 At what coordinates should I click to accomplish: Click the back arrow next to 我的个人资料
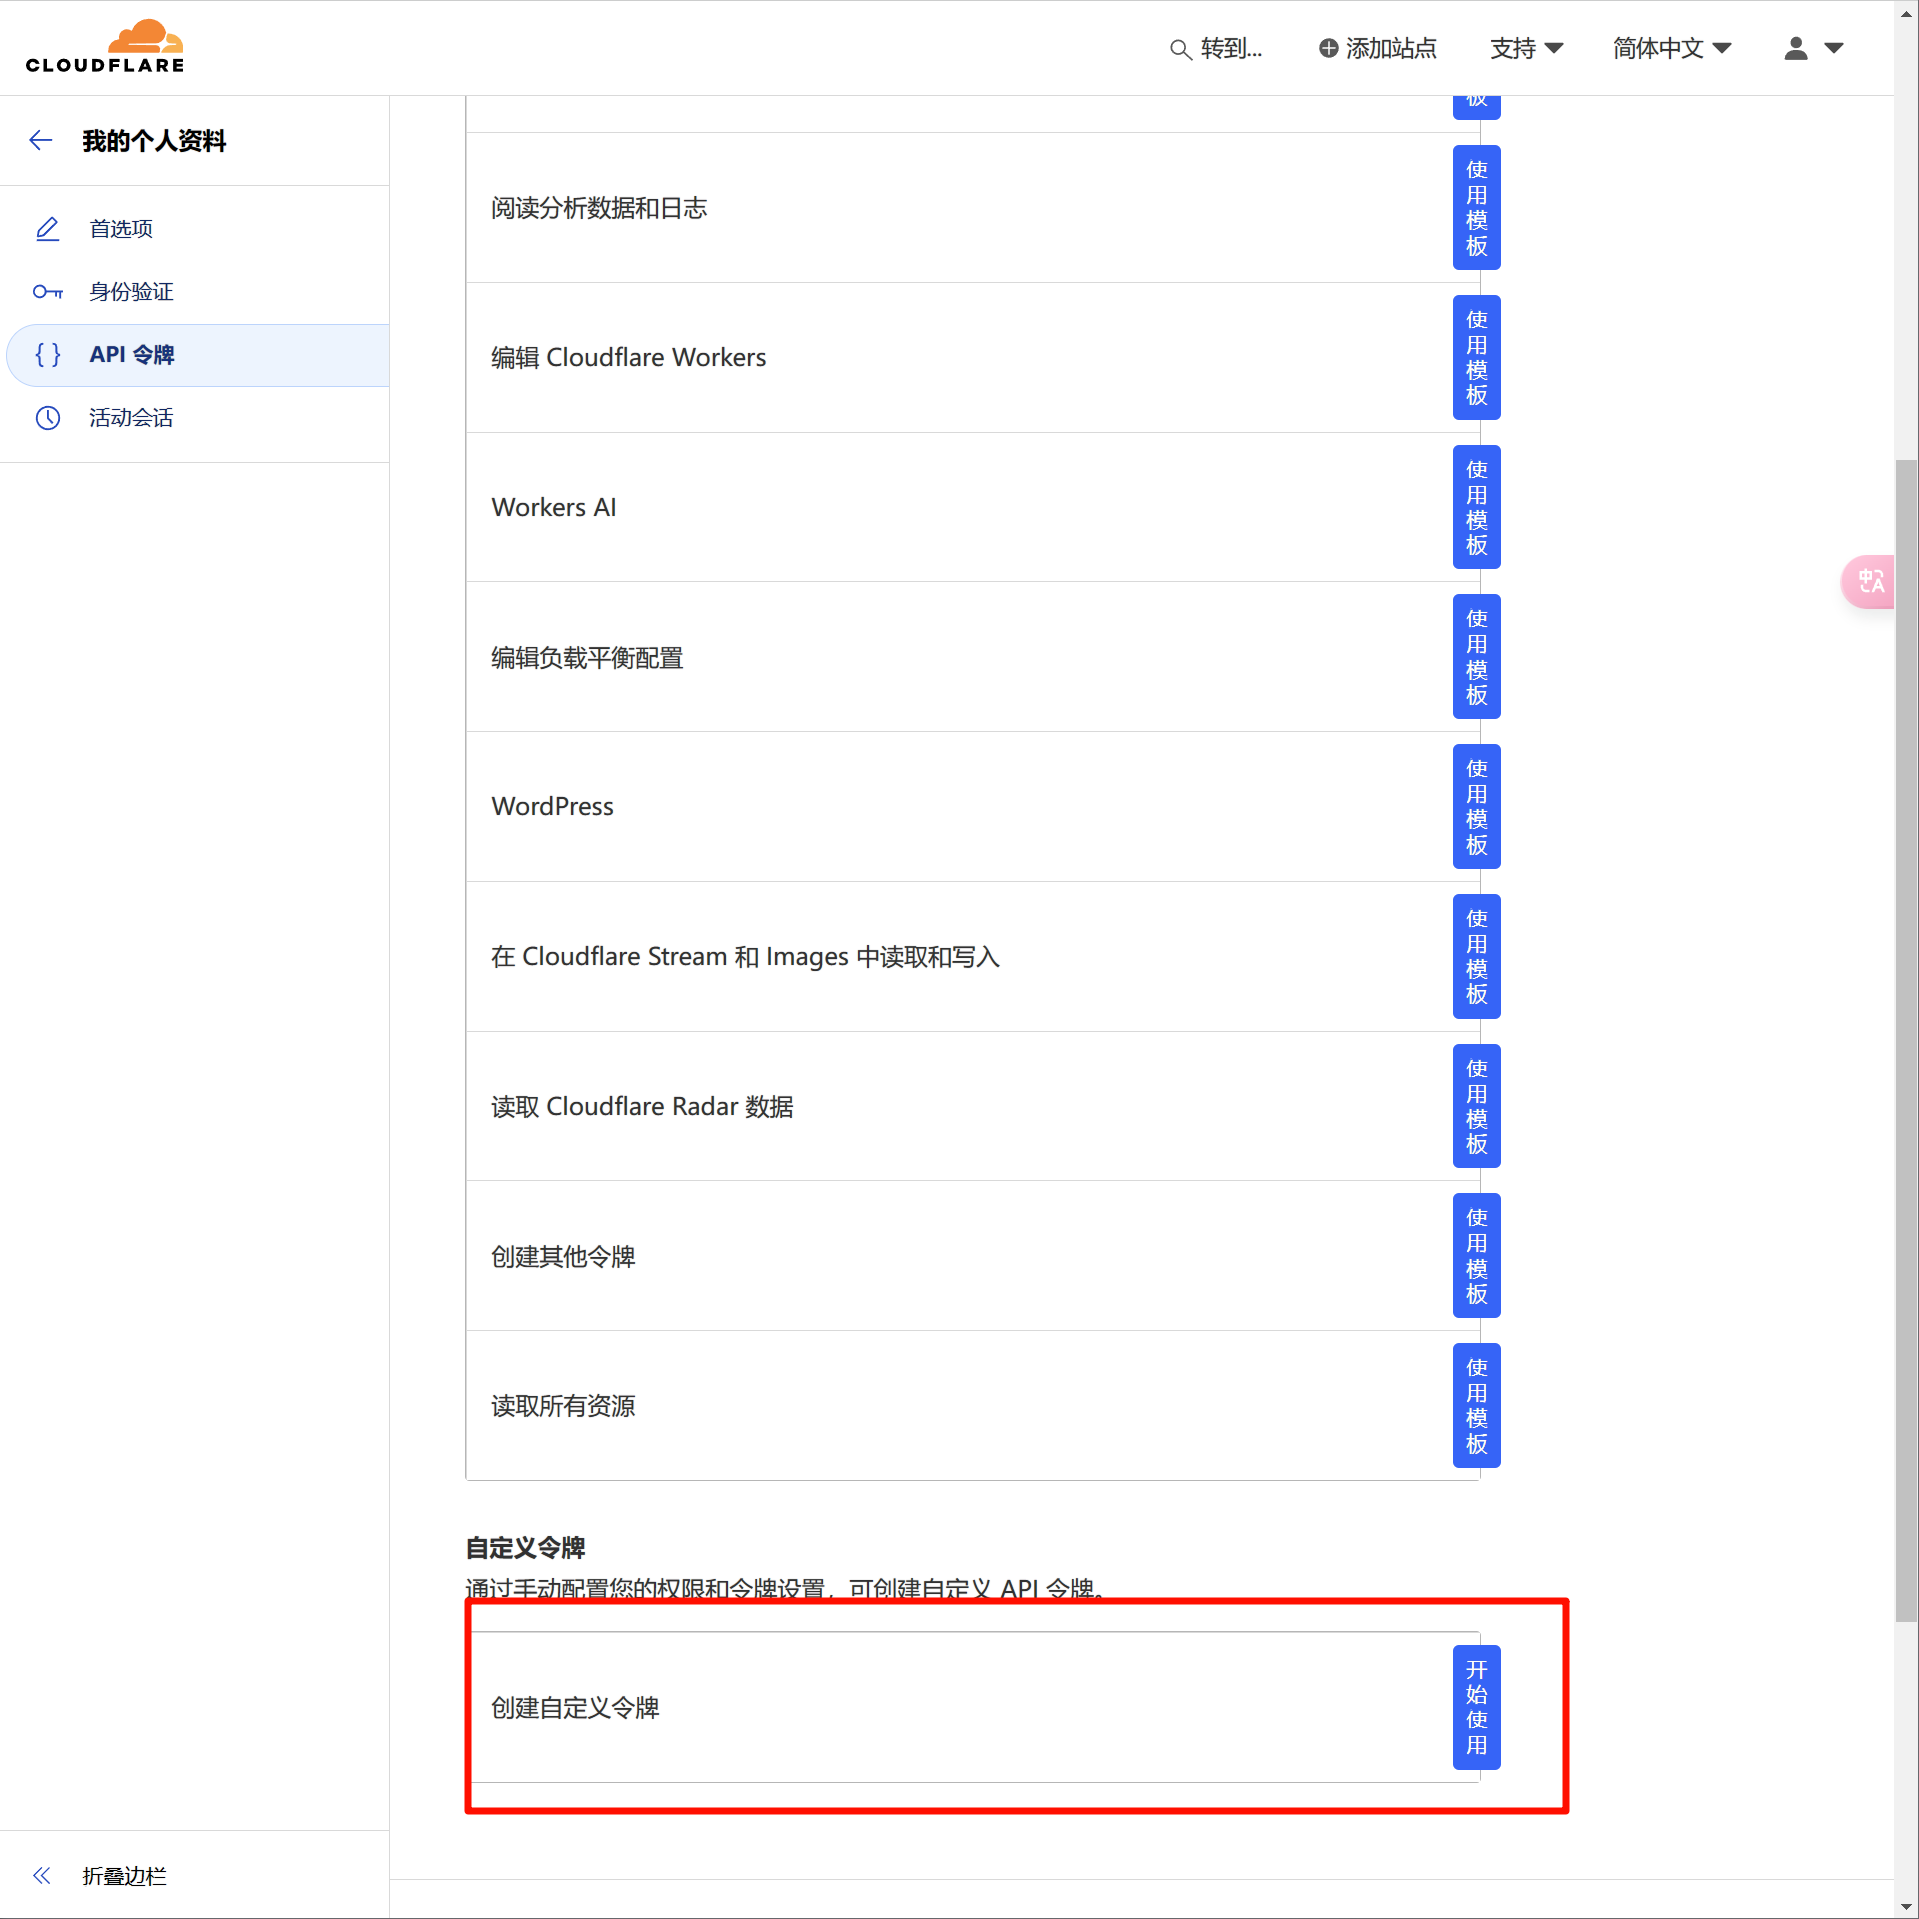[41, 141]
